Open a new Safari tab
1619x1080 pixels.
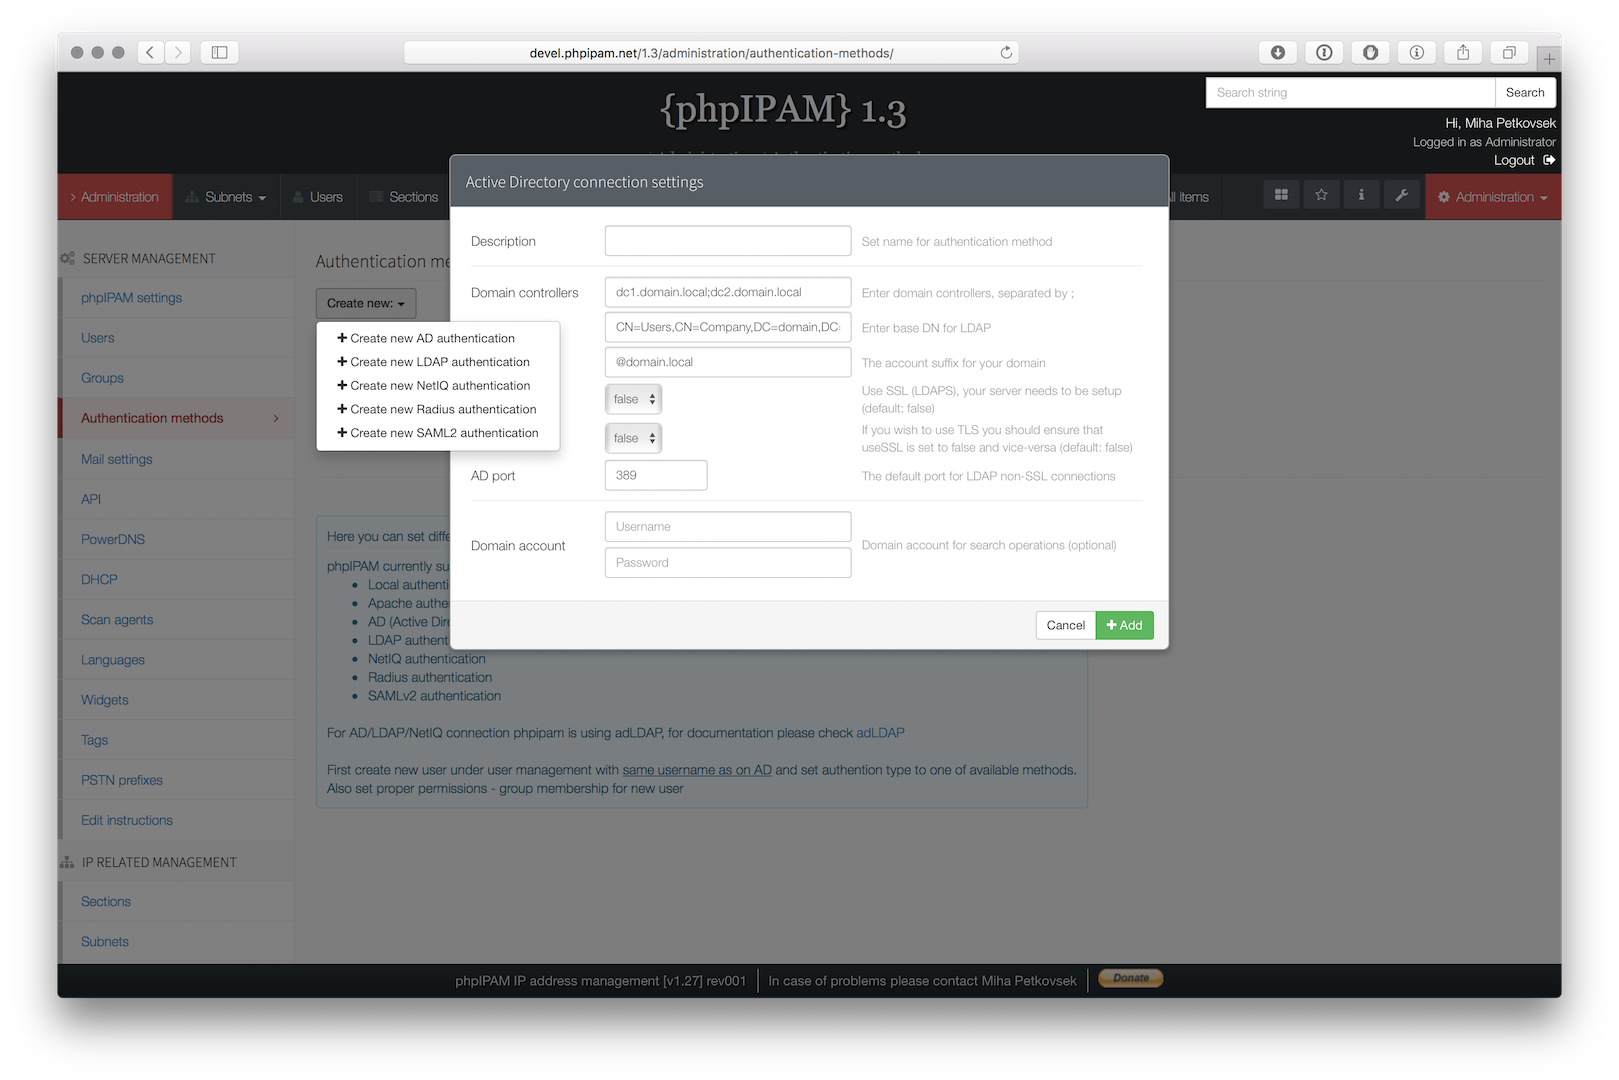click(x=1549, y=58)
